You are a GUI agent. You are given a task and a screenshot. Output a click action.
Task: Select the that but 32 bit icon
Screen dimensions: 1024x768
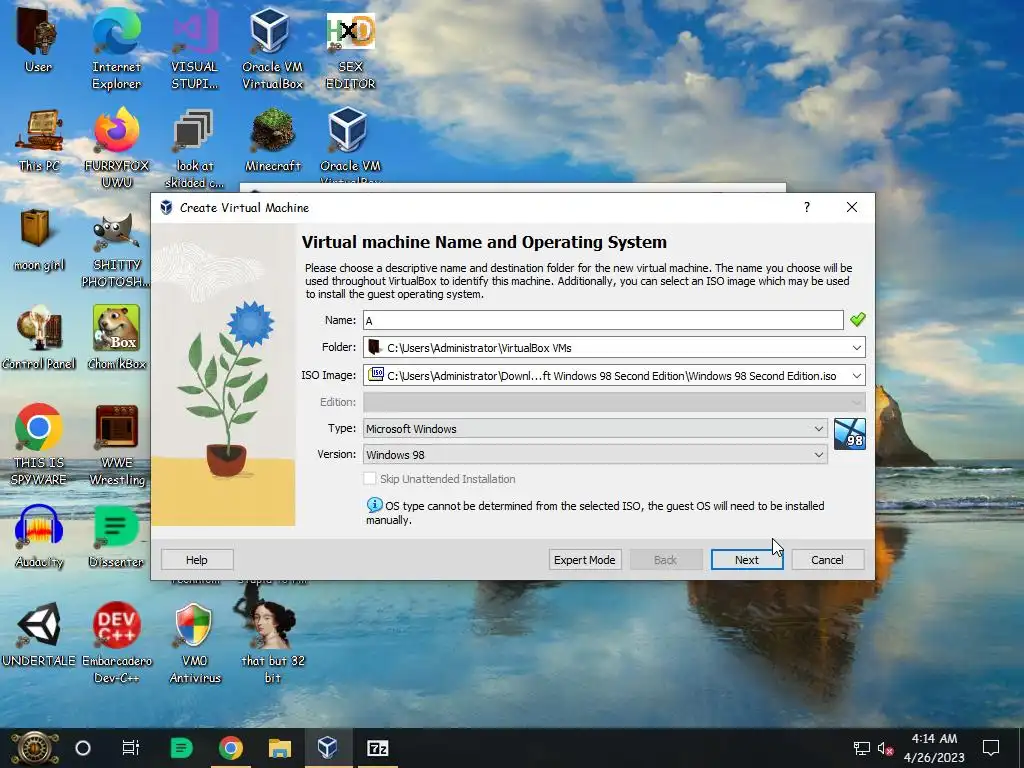click(273, 643)
